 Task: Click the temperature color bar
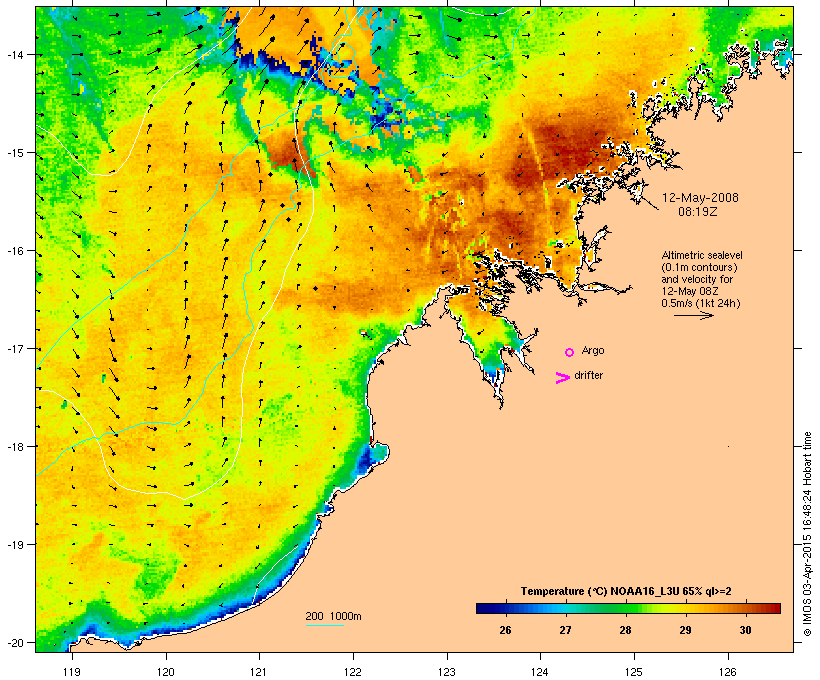click(x=628, y=608)
